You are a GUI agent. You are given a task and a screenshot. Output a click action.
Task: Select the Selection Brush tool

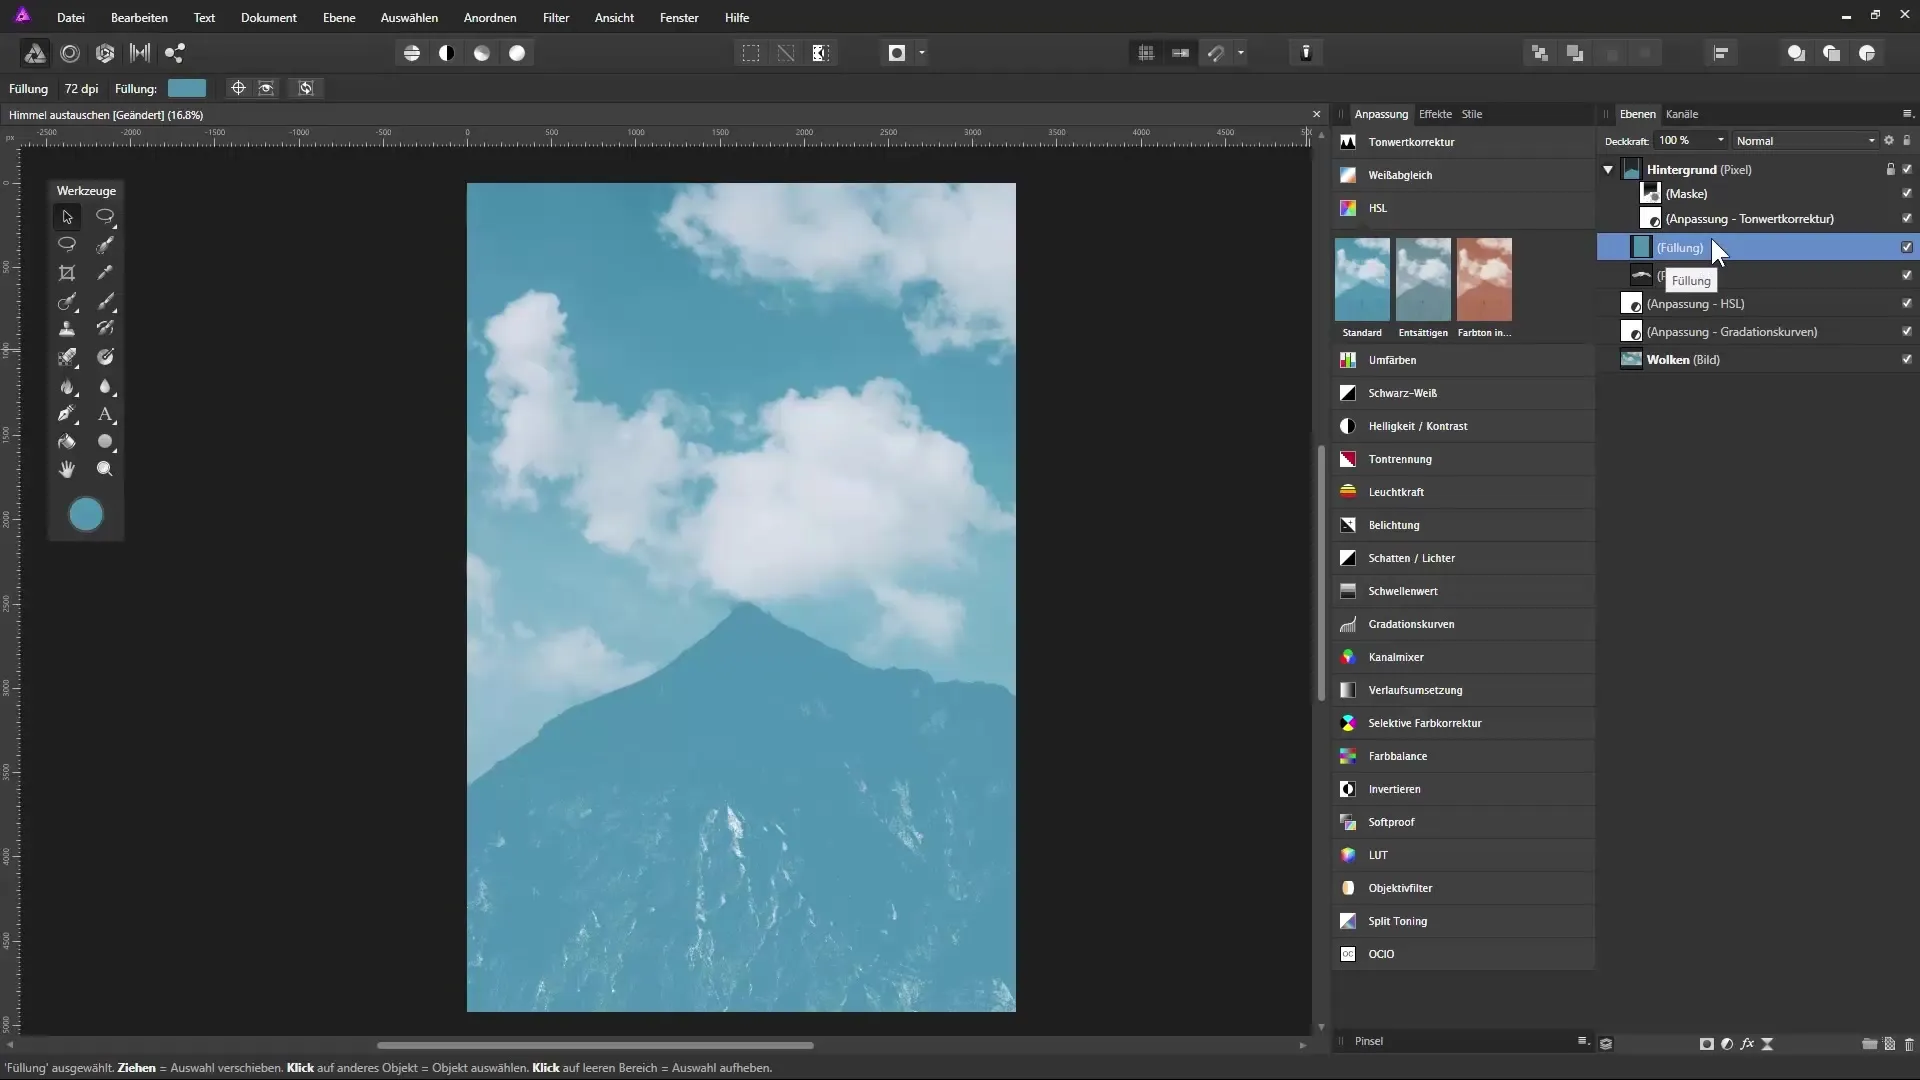(x=105, y=245)
